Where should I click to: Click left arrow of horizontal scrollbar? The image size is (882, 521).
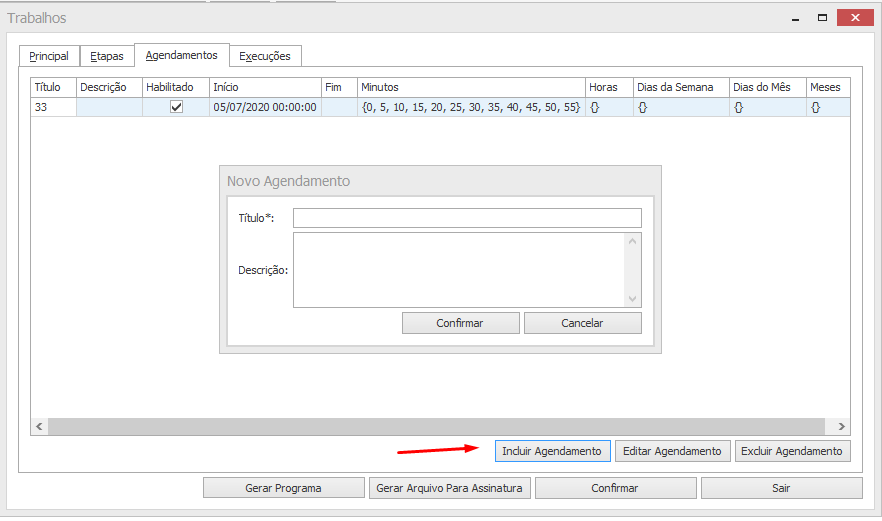click(39, 426)
